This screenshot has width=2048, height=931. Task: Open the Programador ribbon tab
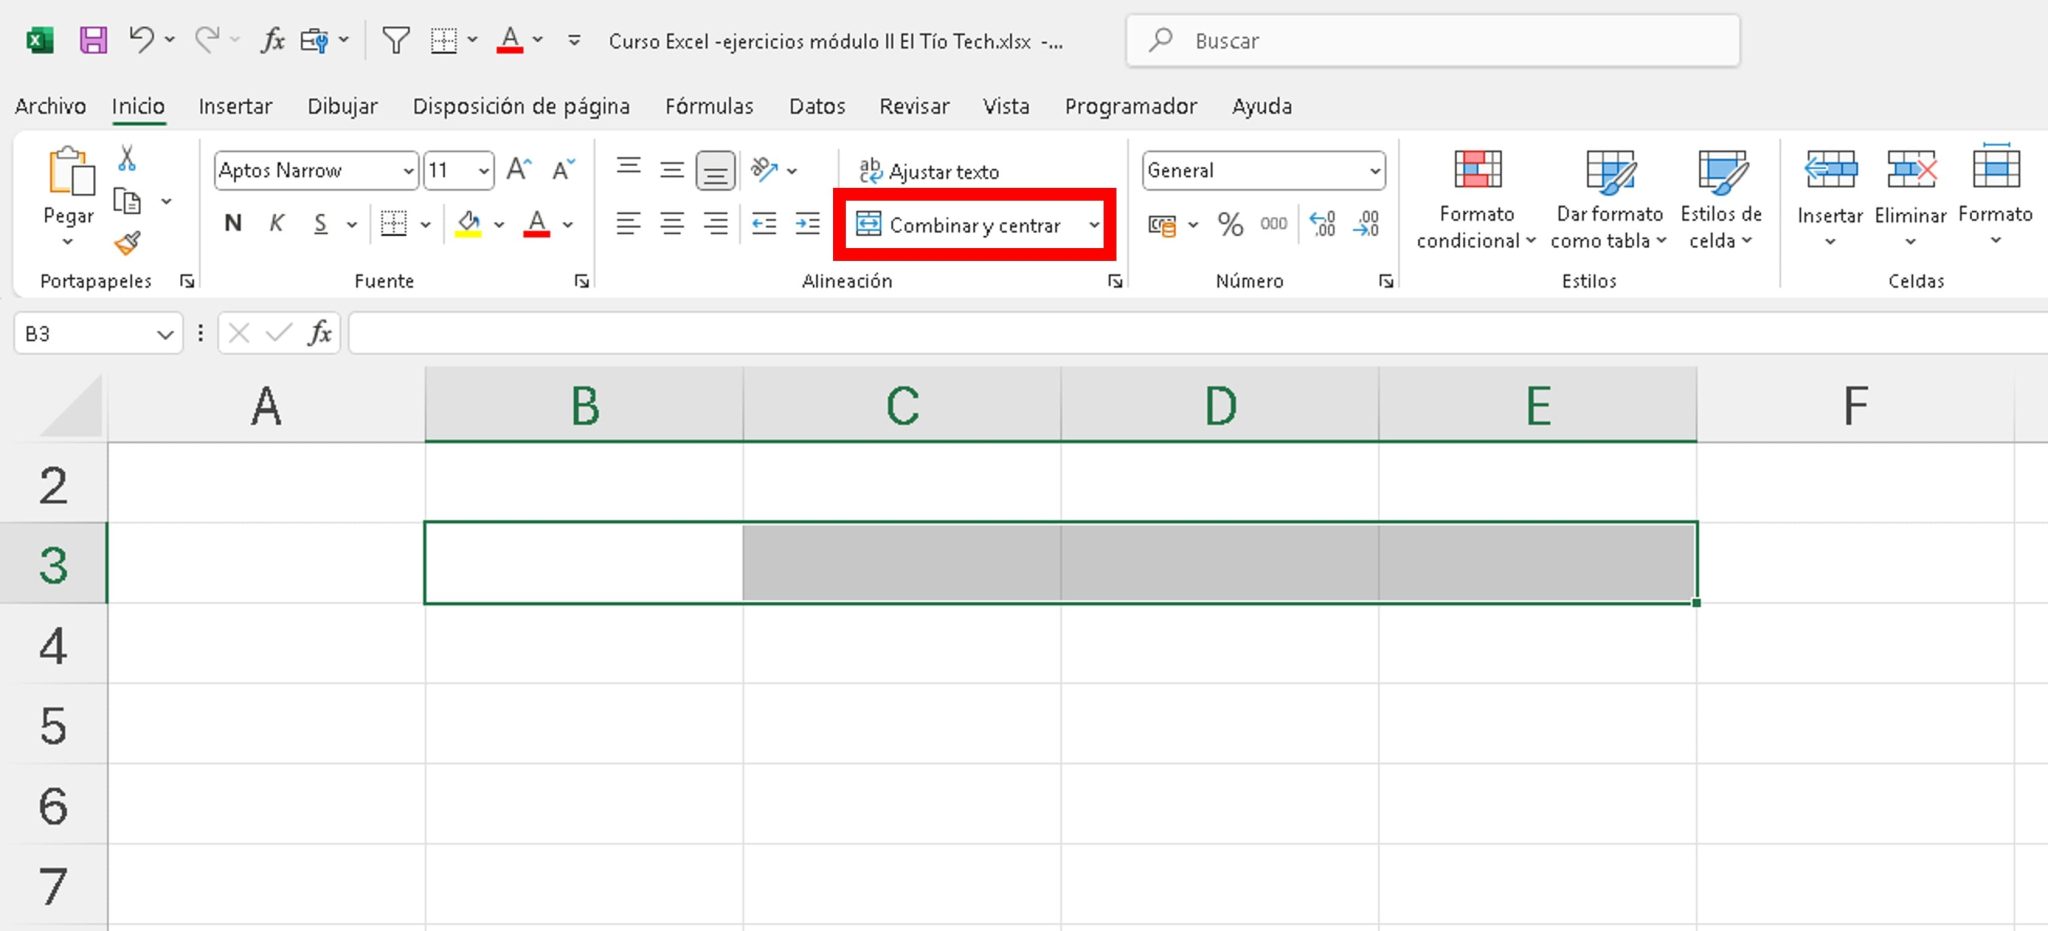(x=1130, y=106)
